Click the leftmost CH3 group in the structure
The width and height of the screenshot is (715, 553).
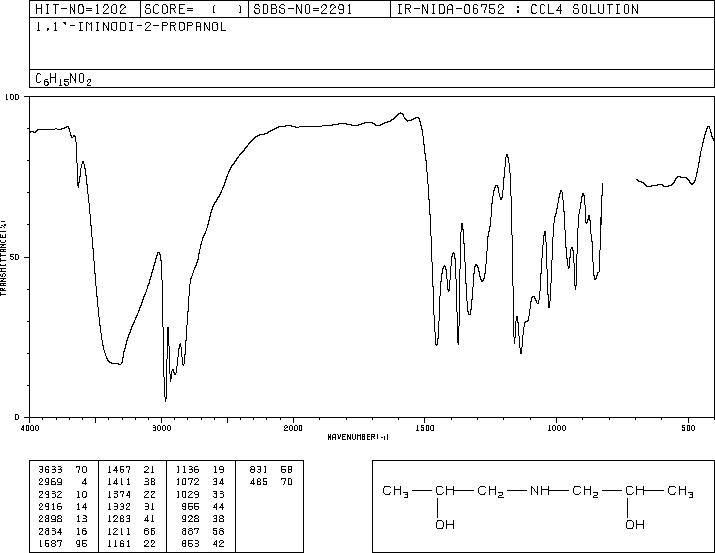point(395,491)
